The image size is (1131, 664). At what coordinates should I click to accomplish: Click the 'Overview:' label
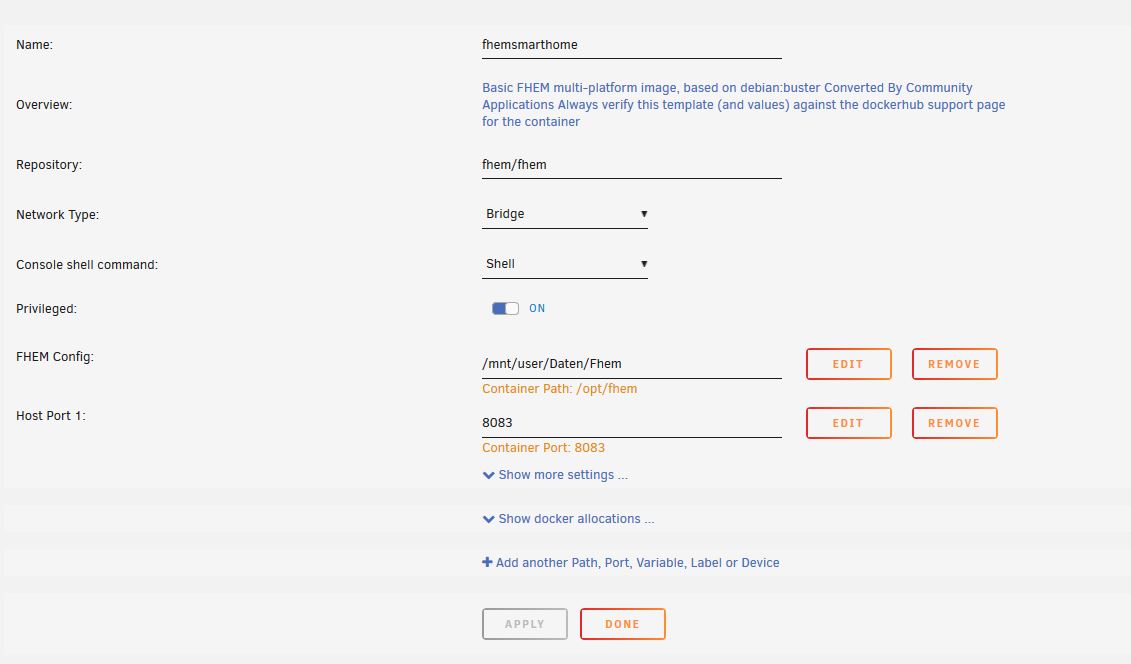[x=44, y=105]
